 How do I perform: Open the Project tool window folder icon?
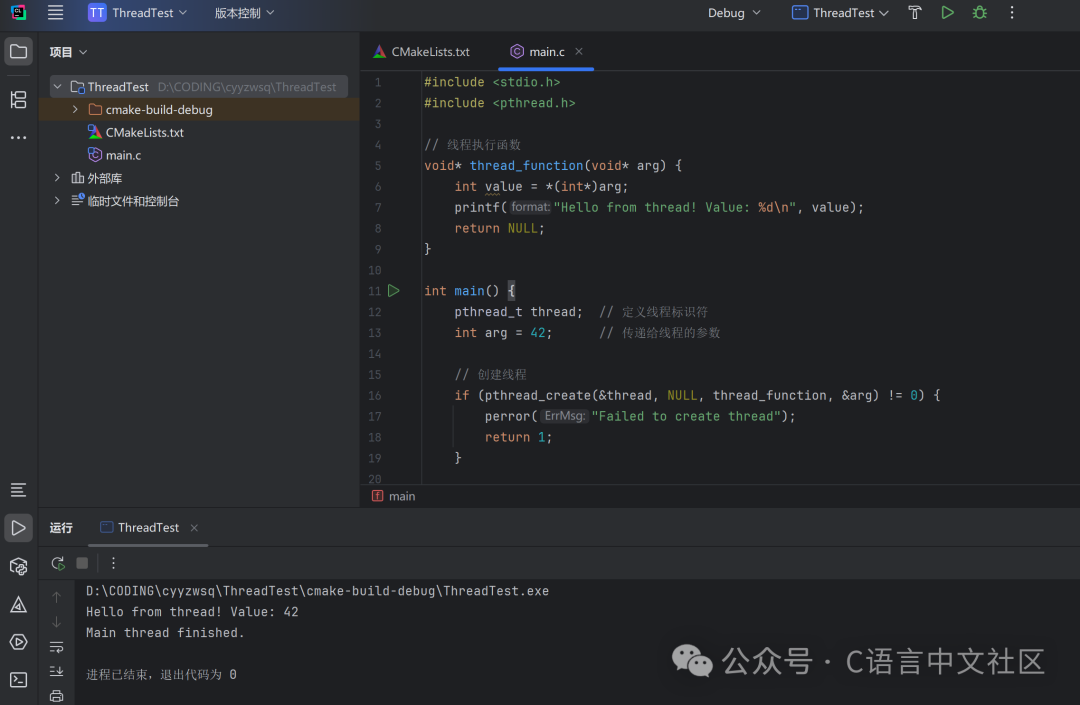tap(19, 52)
